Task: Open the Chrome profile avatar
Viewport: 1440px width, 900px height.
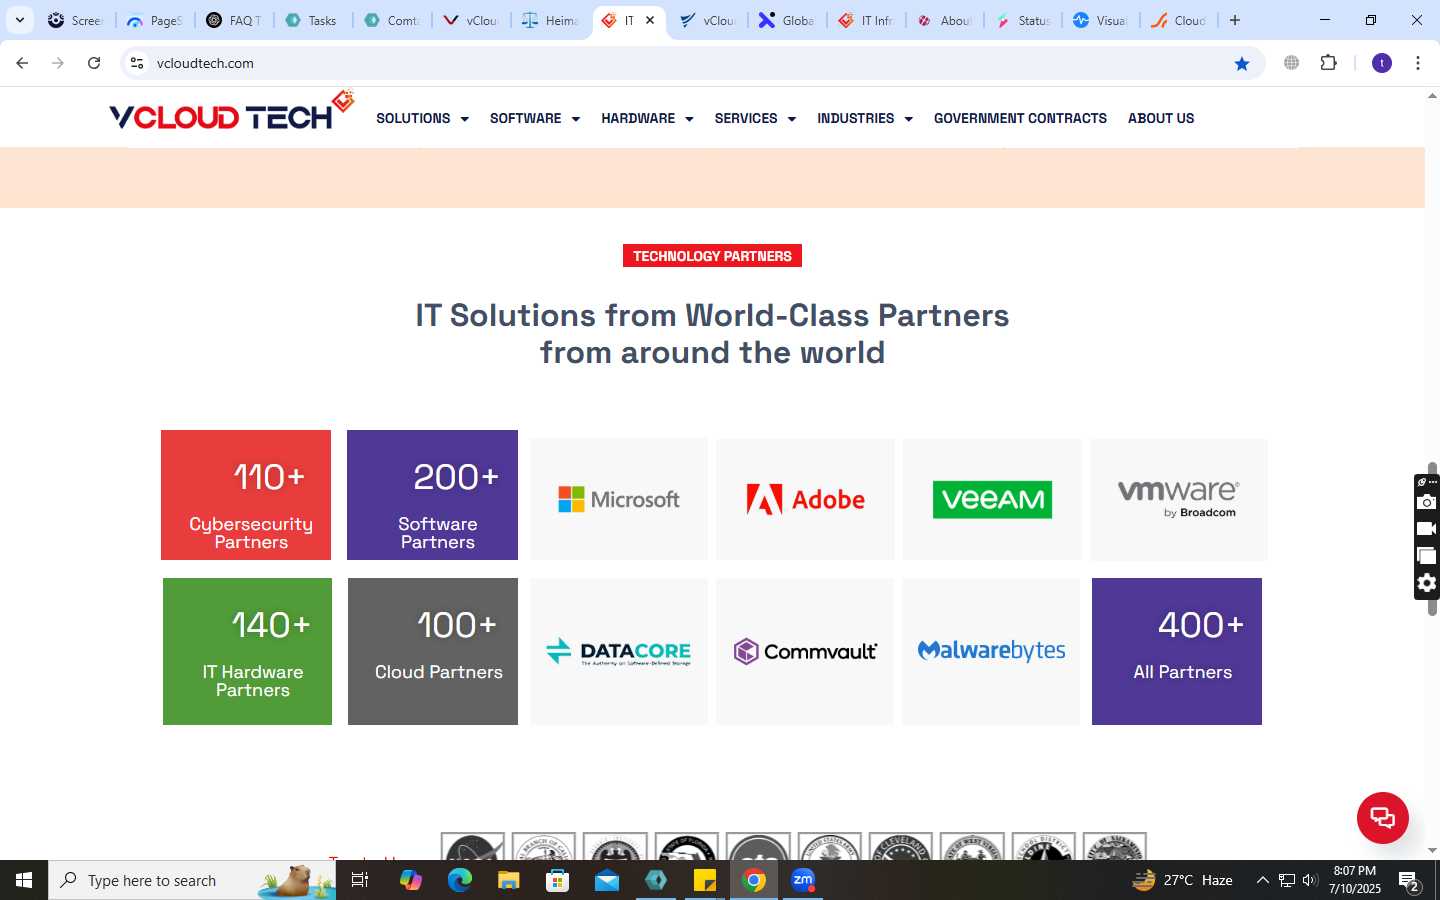Action: (x=1382, y=63)
